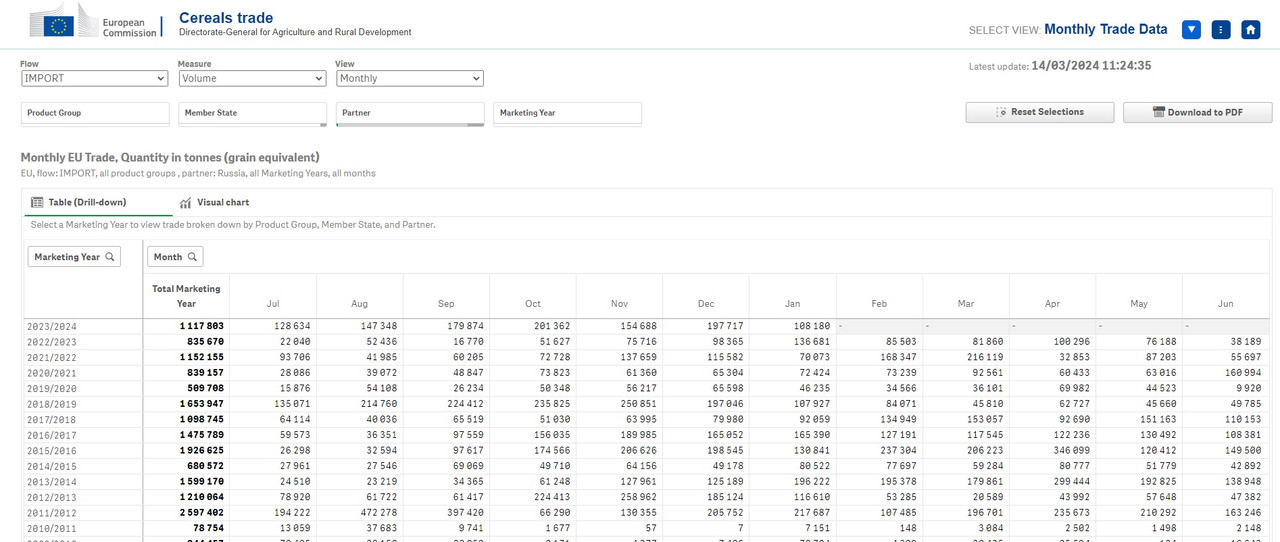The height and width of the screenshot is (542, 1280).
Task: Click the Total Marketing Year column header
Action: tap(186, 296)
